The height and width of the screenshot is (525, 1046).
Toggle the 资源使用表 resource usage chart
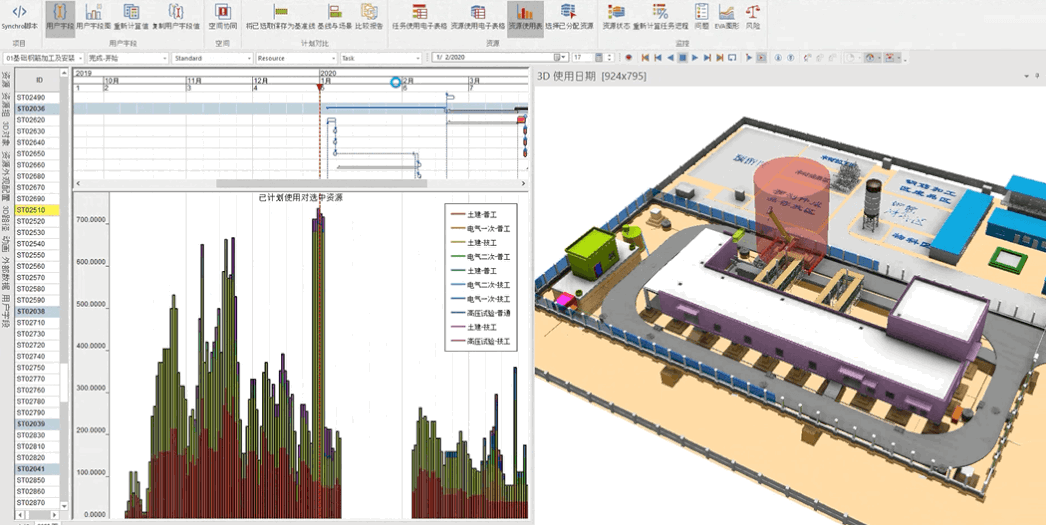[x=525, y=18]
